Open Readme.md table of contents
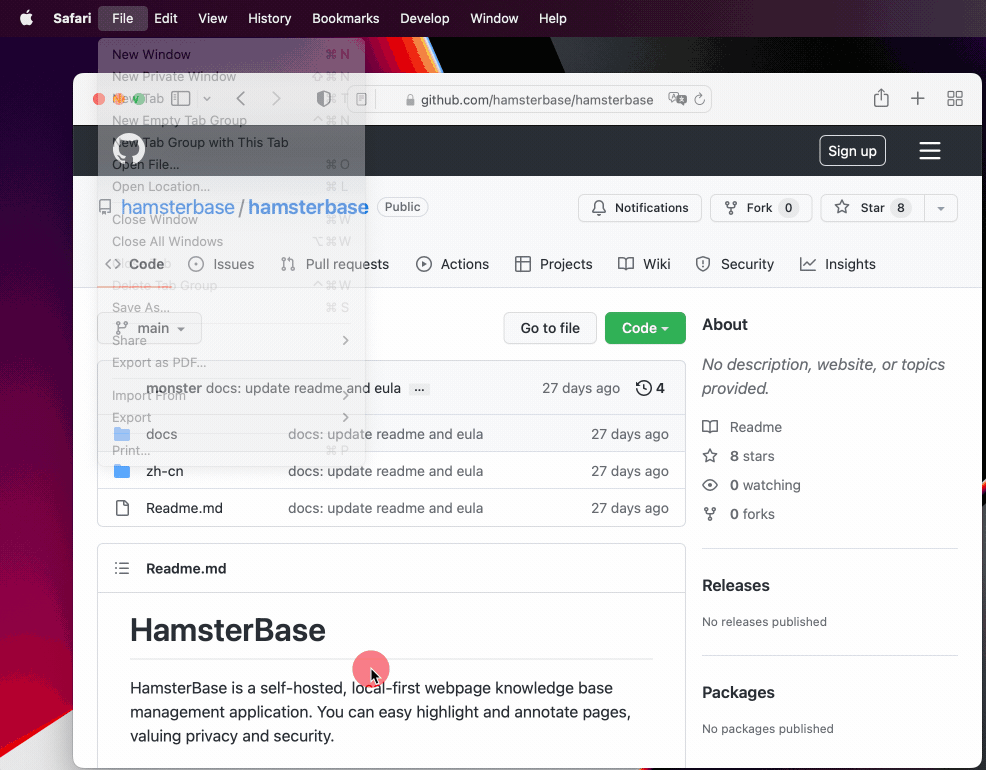The image size is (986, 770). [122, 568]
